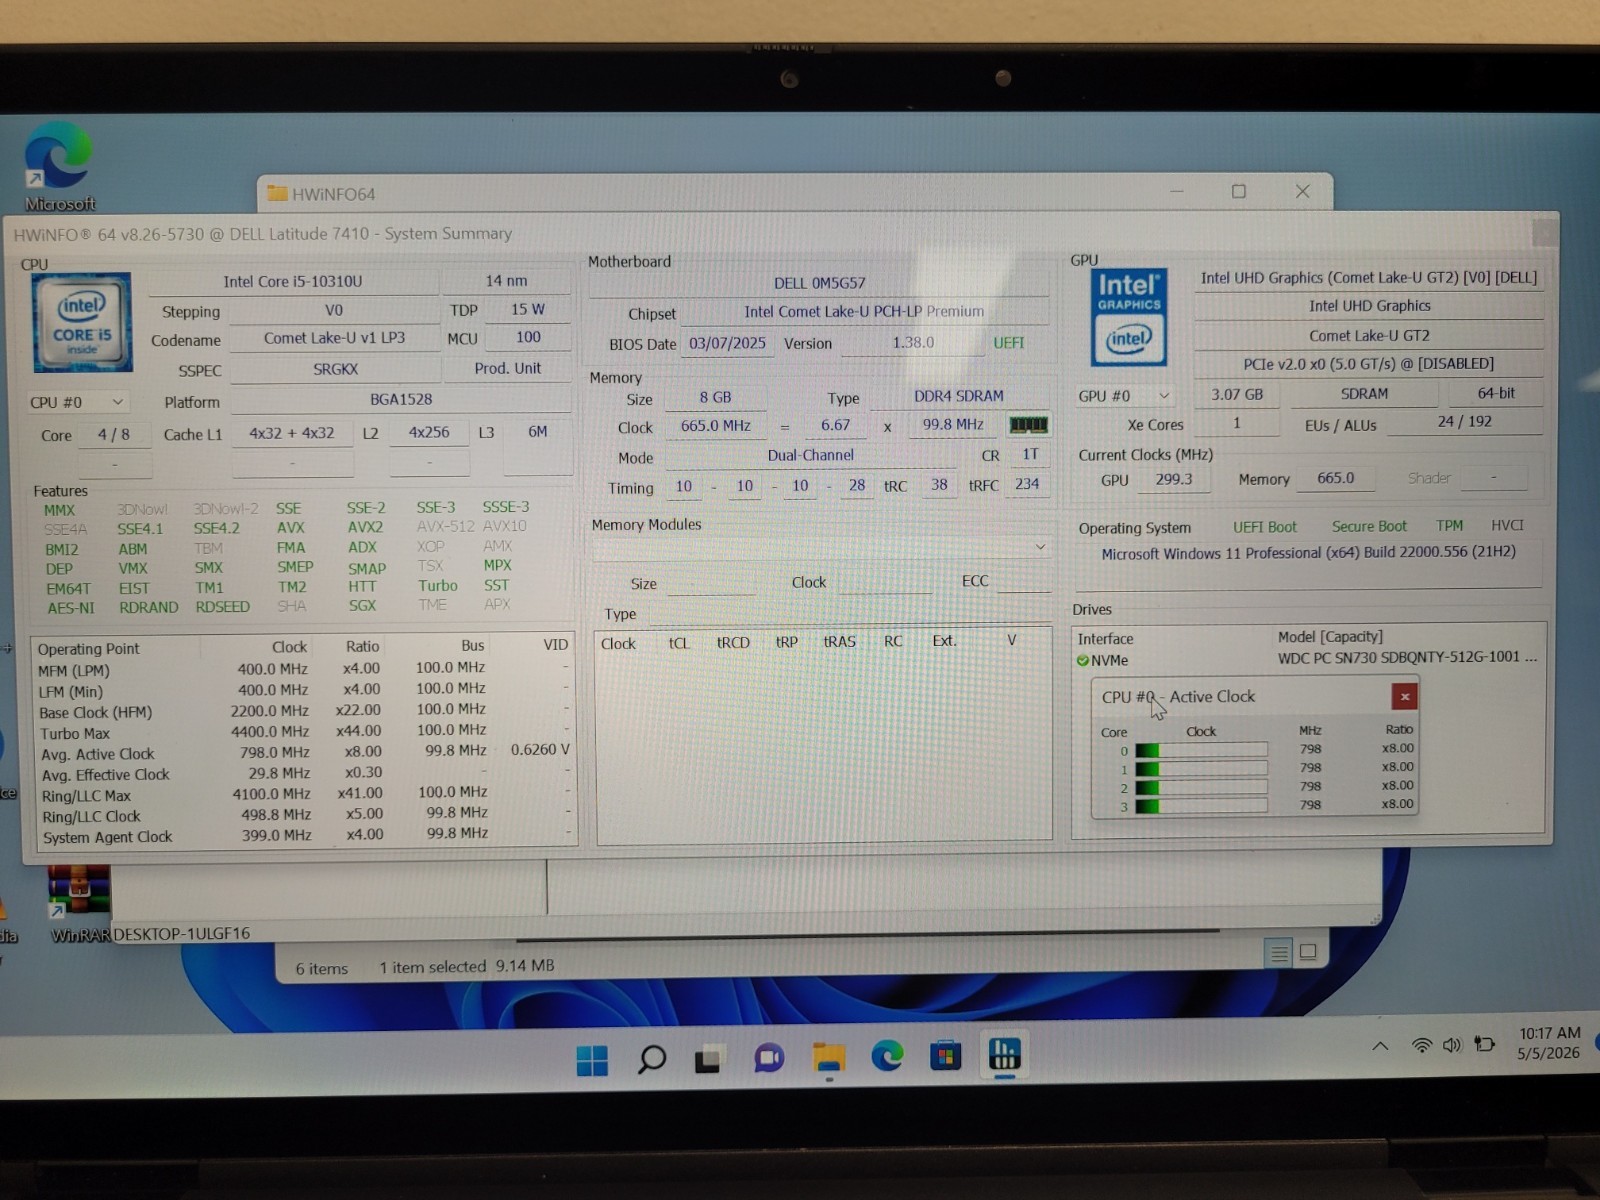
Task: Click the Dual-Channel mode value
Action: coord(810,455)
